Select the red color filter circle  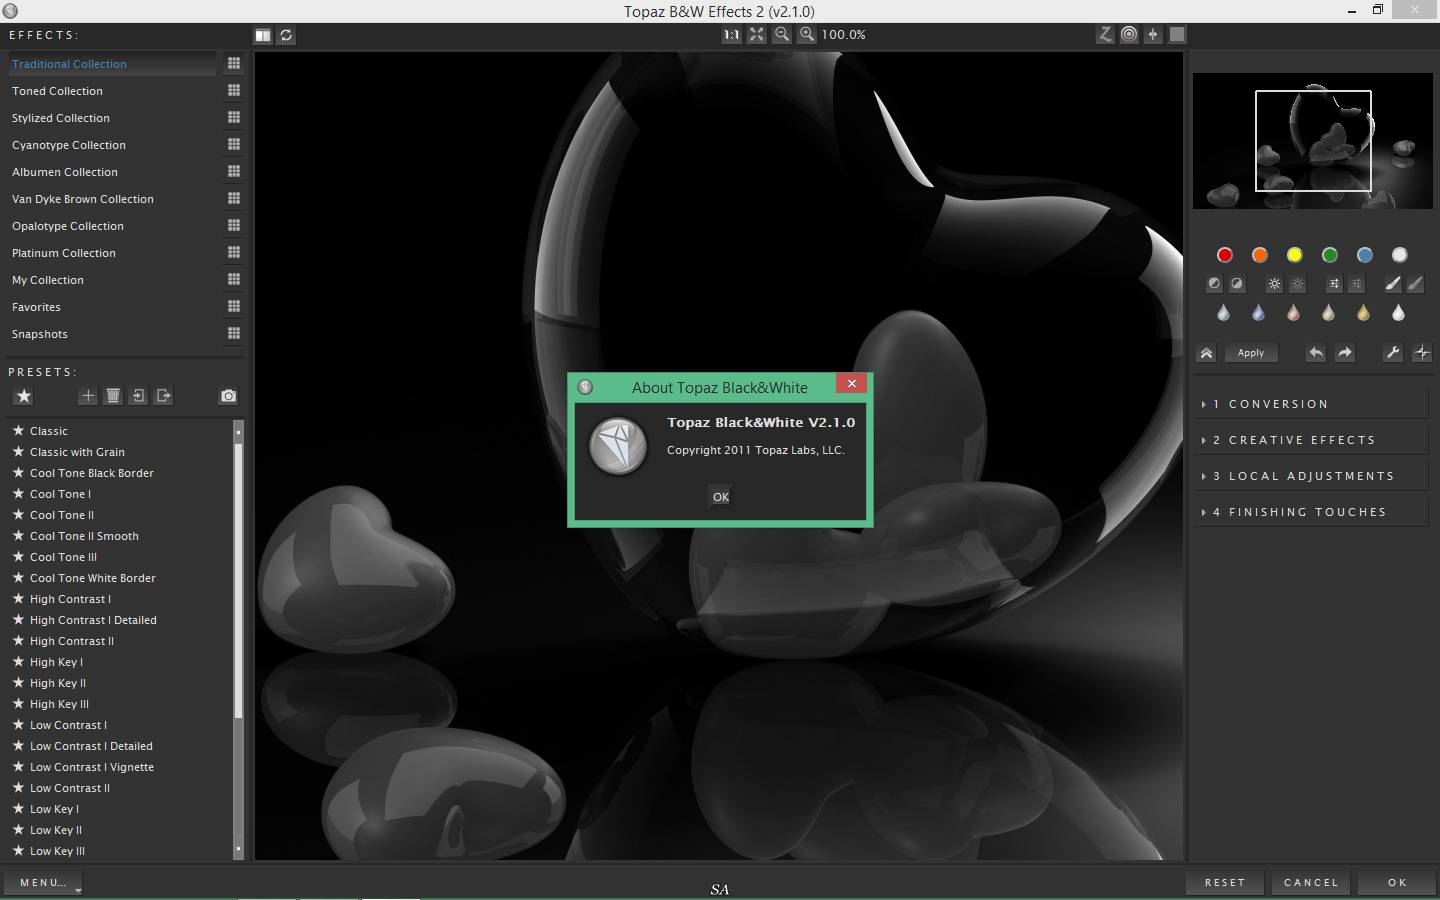1224,255
